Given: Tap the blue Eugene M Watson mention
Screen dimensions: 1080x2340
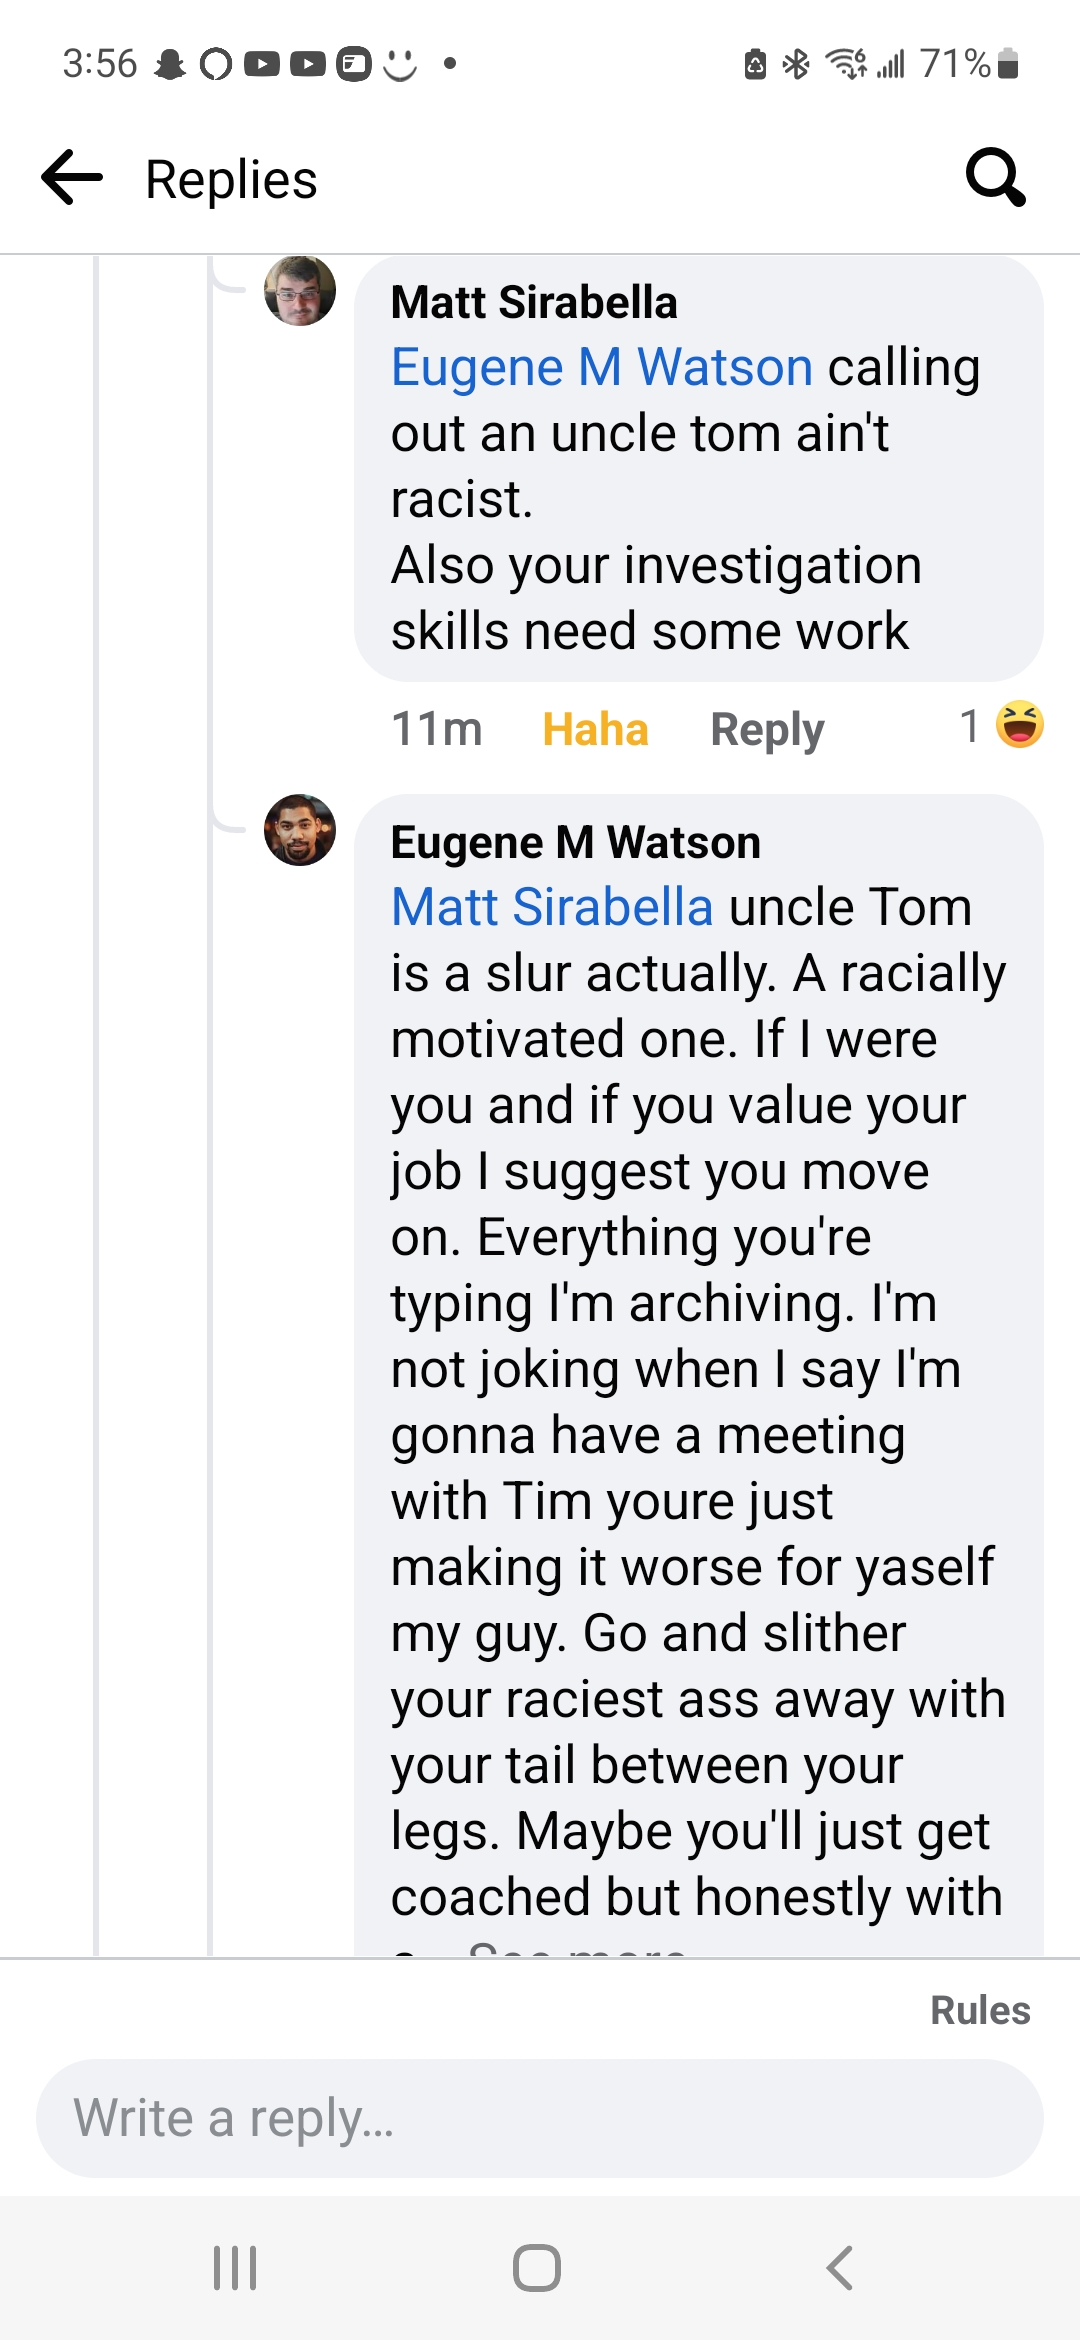Looking at the screenshot, I should pyautogui.click(x=601, y=367).
